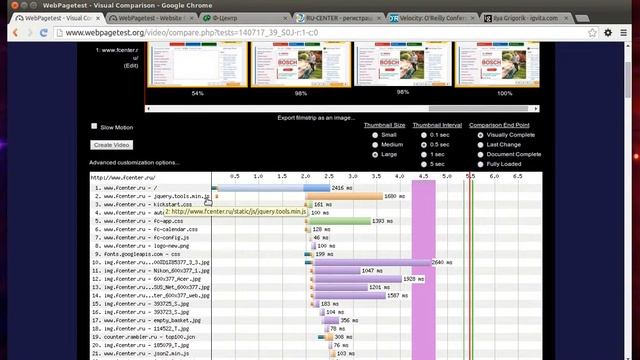Click waterfall row 7 fc-config.js
640x360 pixels.
(x=142, y=238)
